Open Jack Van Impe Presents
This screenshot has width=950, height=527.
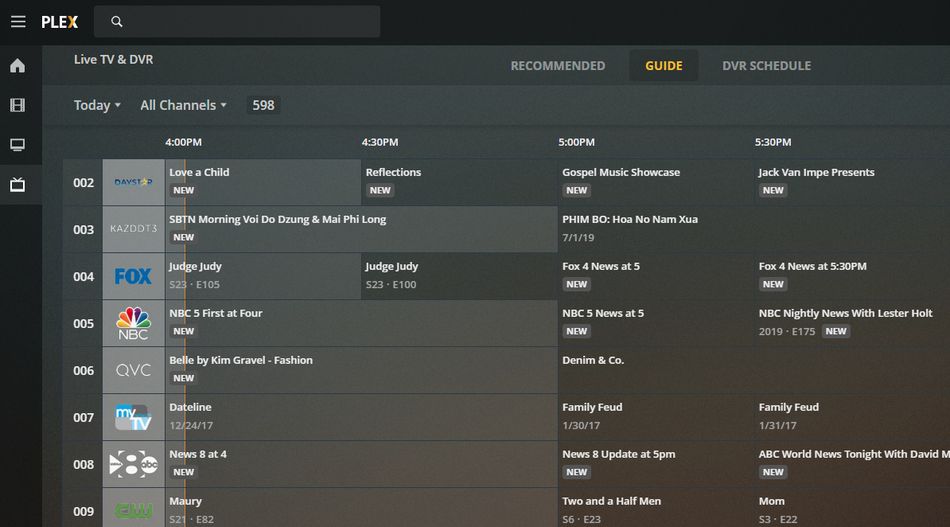pos(852,182)
